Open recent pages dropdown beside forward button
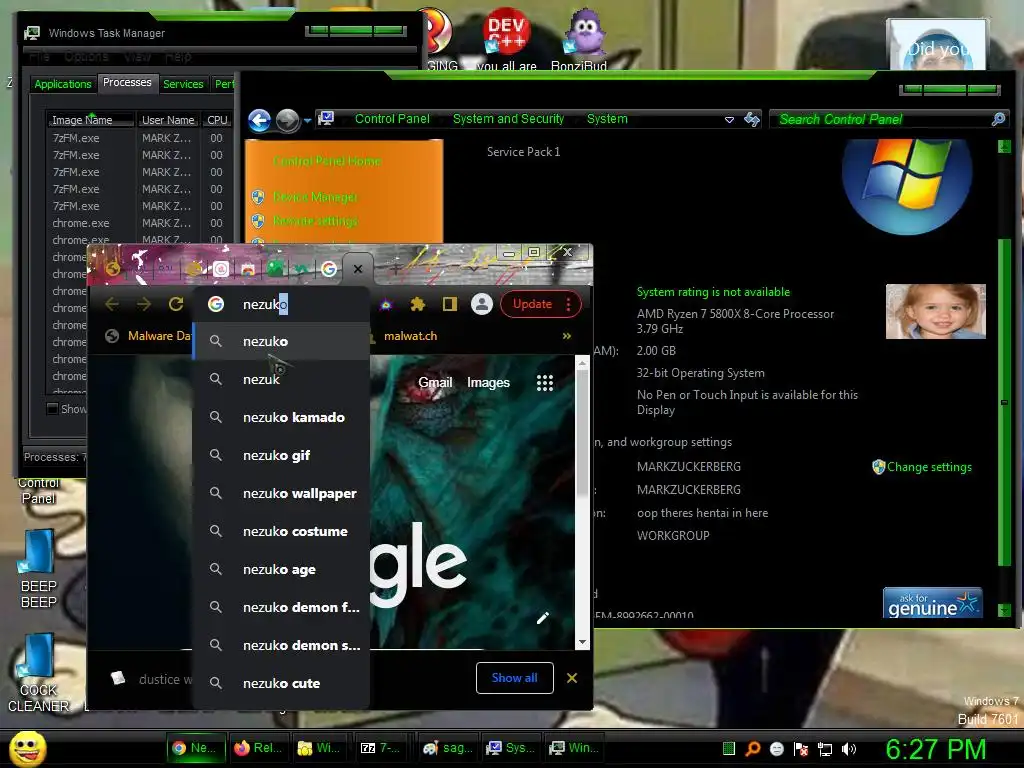This screenshot has height=768, width=1024. click(307, 120)
